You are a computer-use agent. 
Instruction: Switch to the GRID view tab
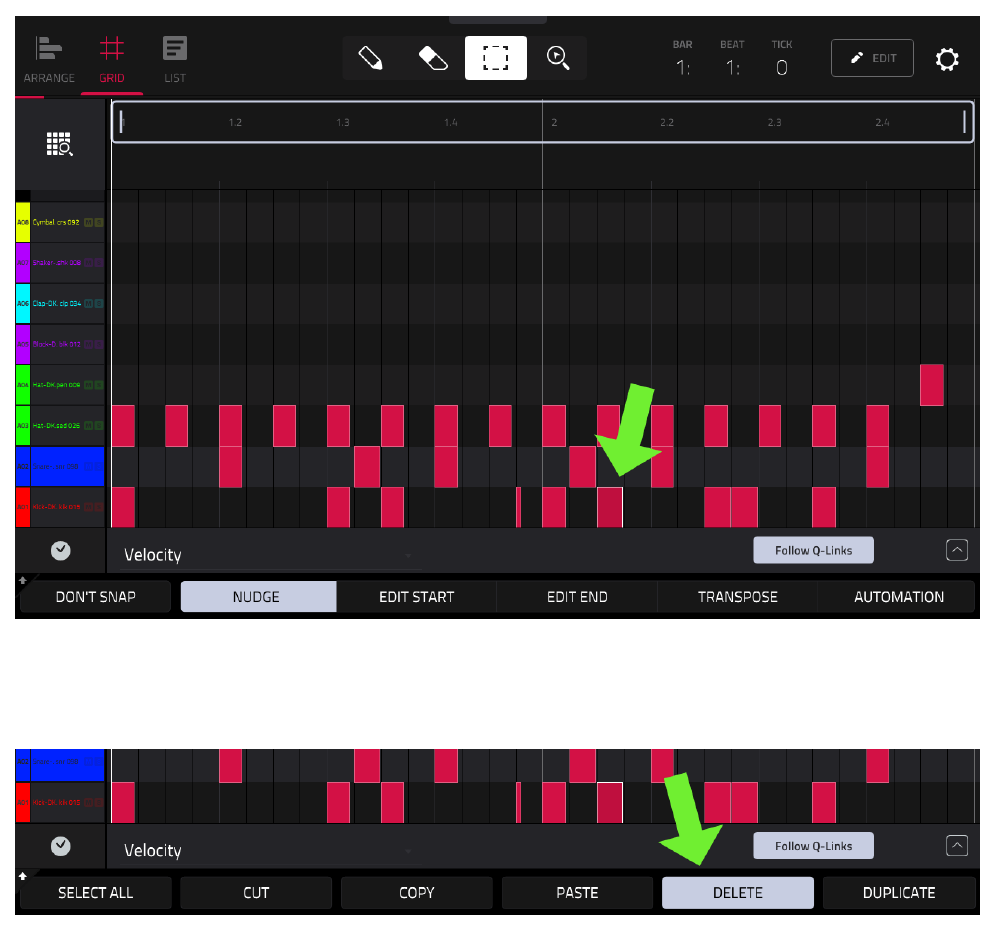click(x=112, y=60)
